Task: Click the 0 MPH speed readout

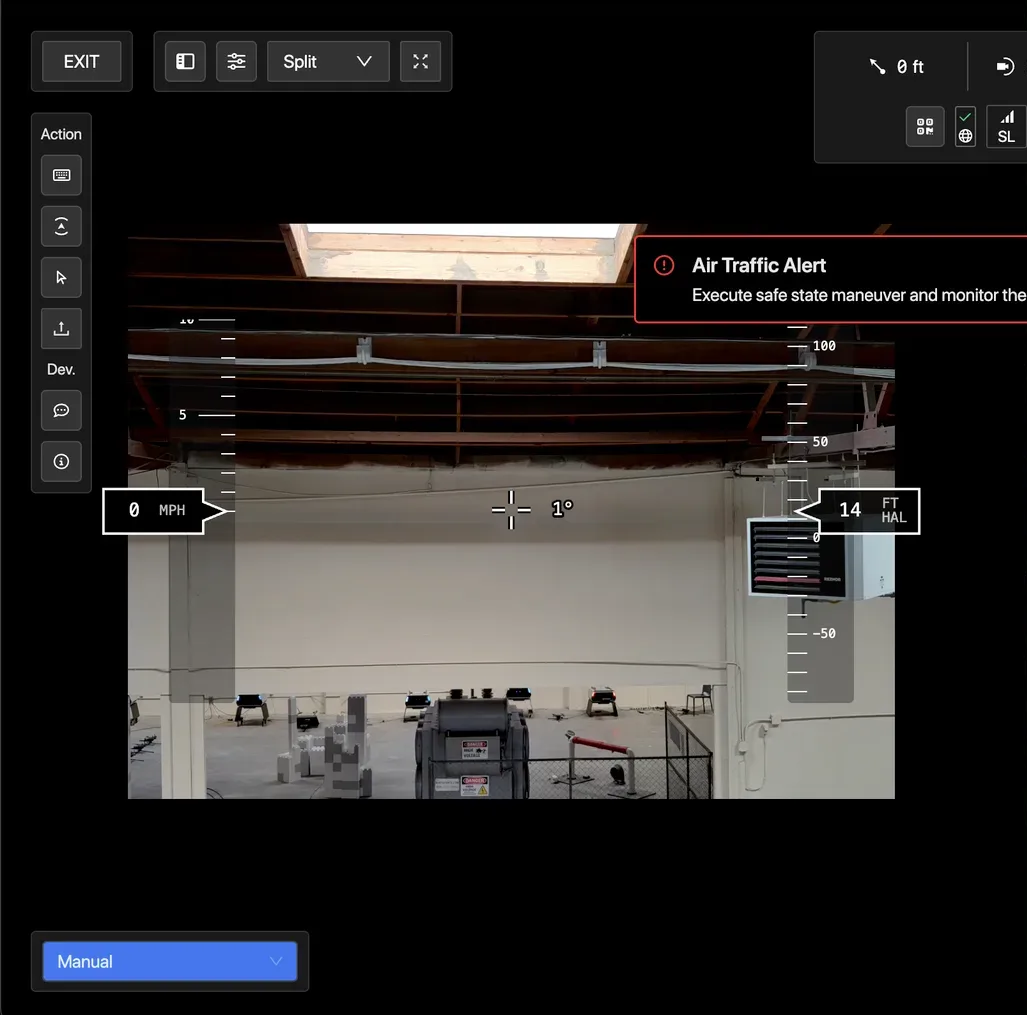Action: tap(158, 510)
